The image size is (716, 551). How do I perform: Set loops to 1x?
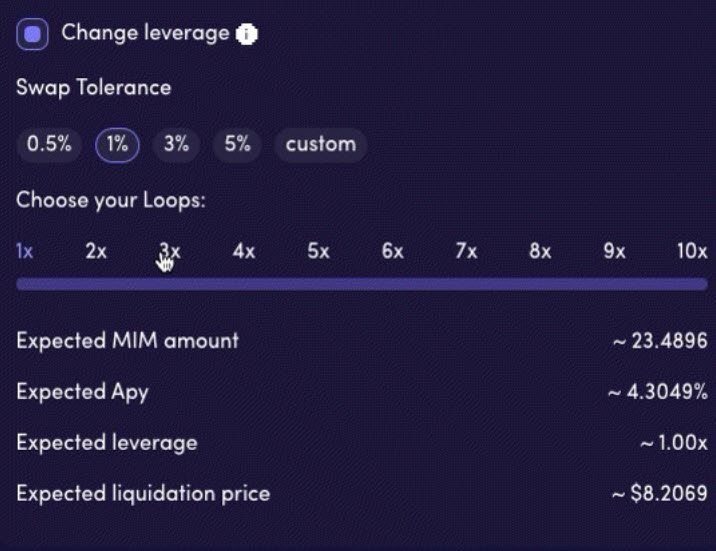coord(25,251)
